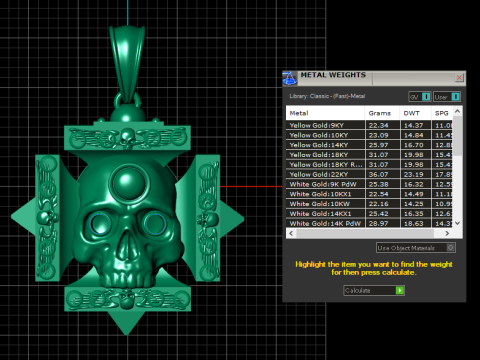Toggle the GV library switch

[x=420, y=97]
